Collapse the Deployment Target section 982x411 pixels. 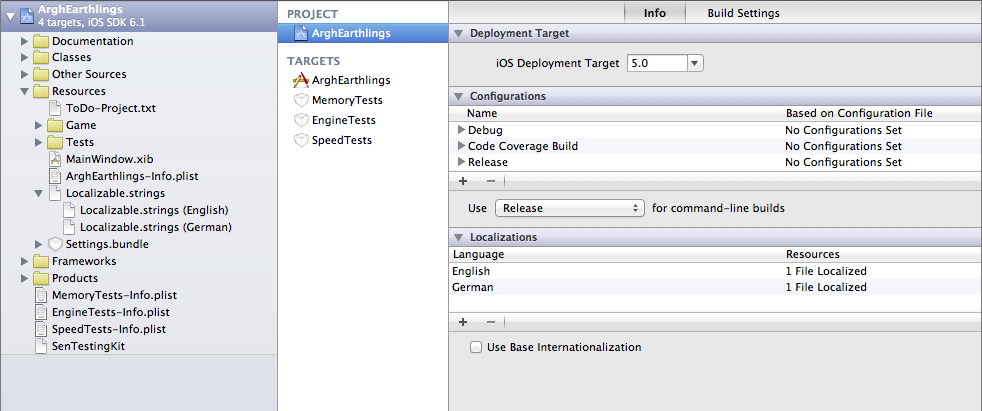tap(458, 33)
